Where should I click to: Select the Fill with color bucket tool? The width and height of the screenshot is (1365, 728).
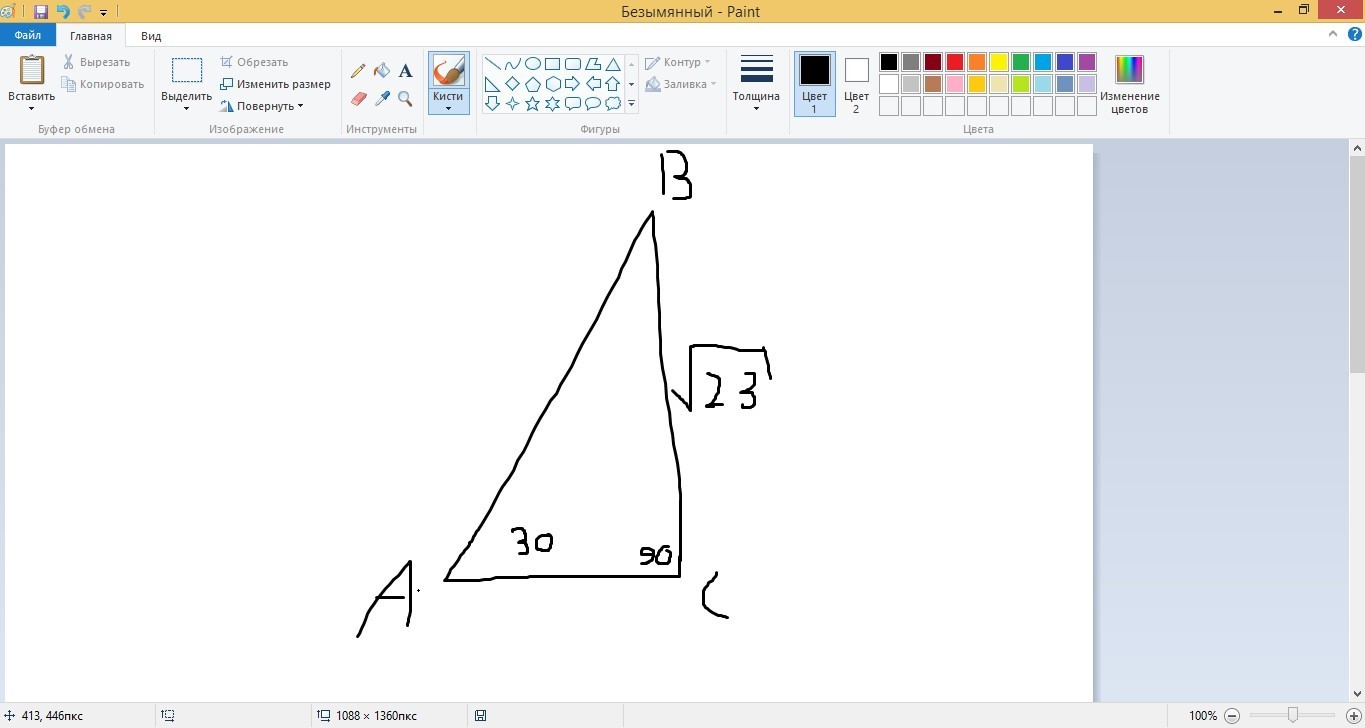(x=381, y=71)
